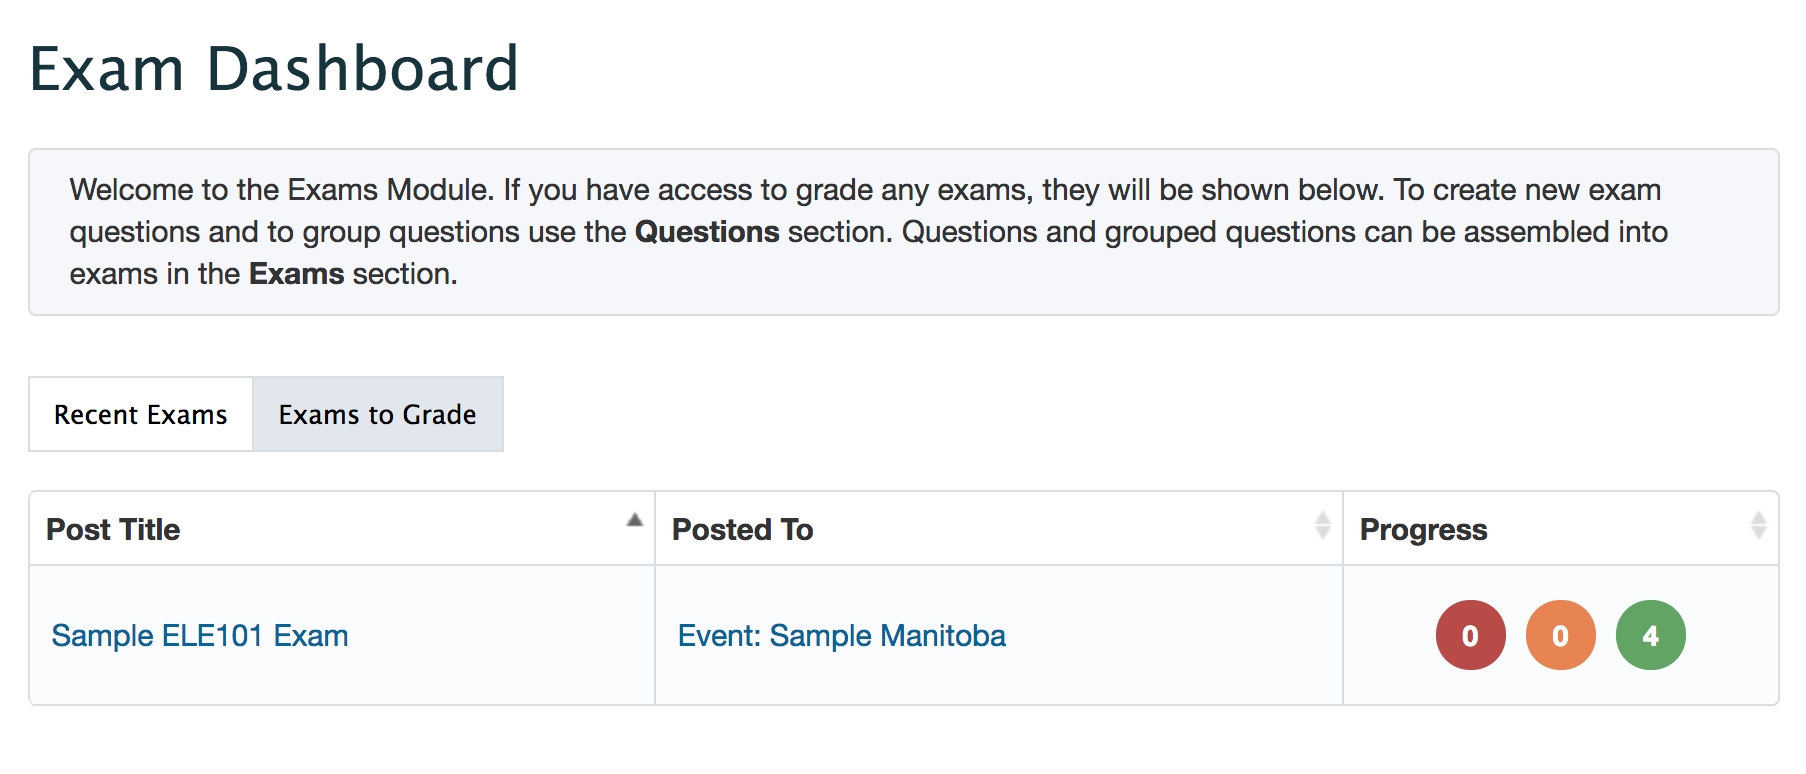Open the Sample ELE101 Exam link

(200, 636)
